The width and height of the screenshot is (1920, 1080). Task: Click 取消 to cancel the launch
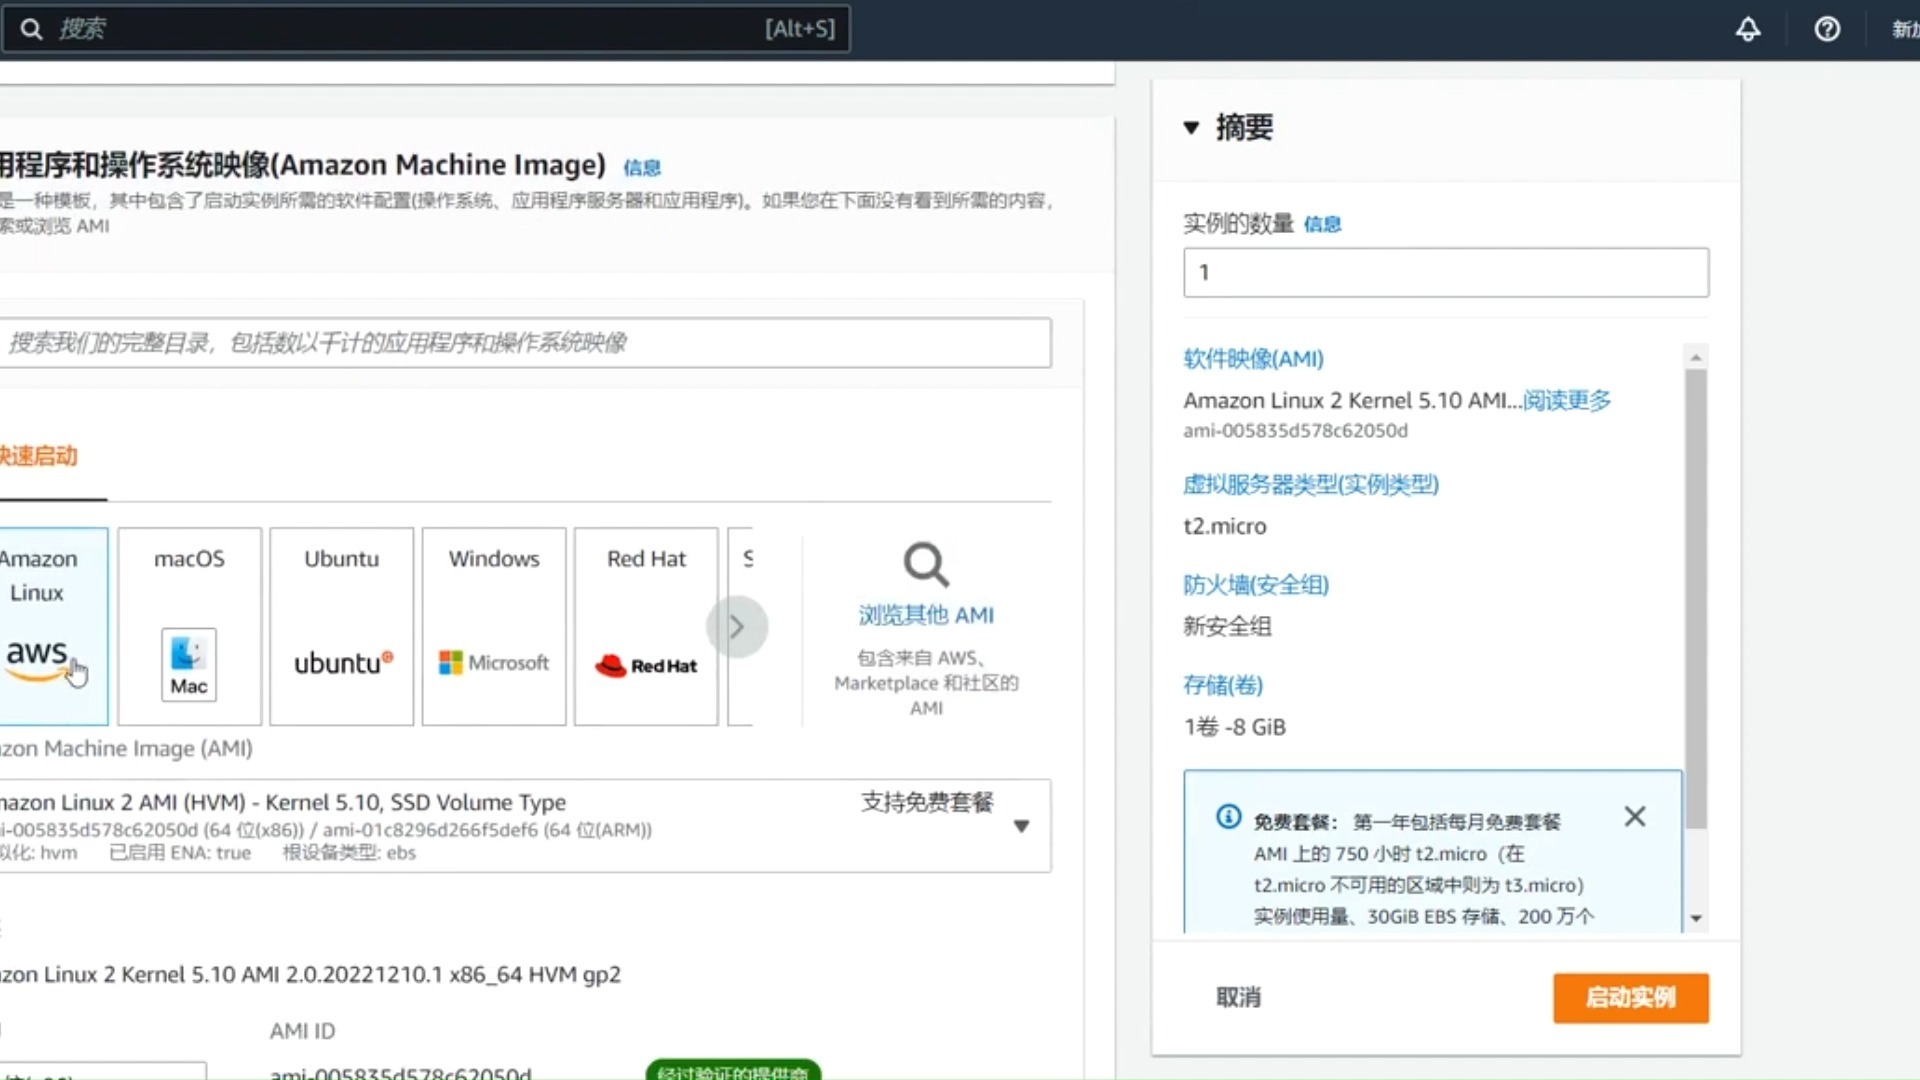[x=1239, y=997]
